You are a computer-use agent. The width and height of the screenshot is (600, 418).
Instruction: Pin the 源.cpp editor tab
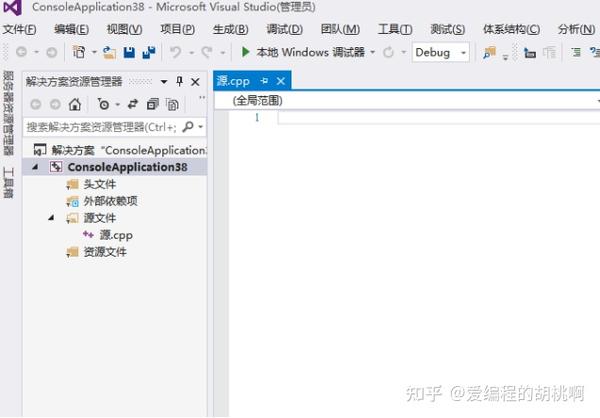click(264, 81)
